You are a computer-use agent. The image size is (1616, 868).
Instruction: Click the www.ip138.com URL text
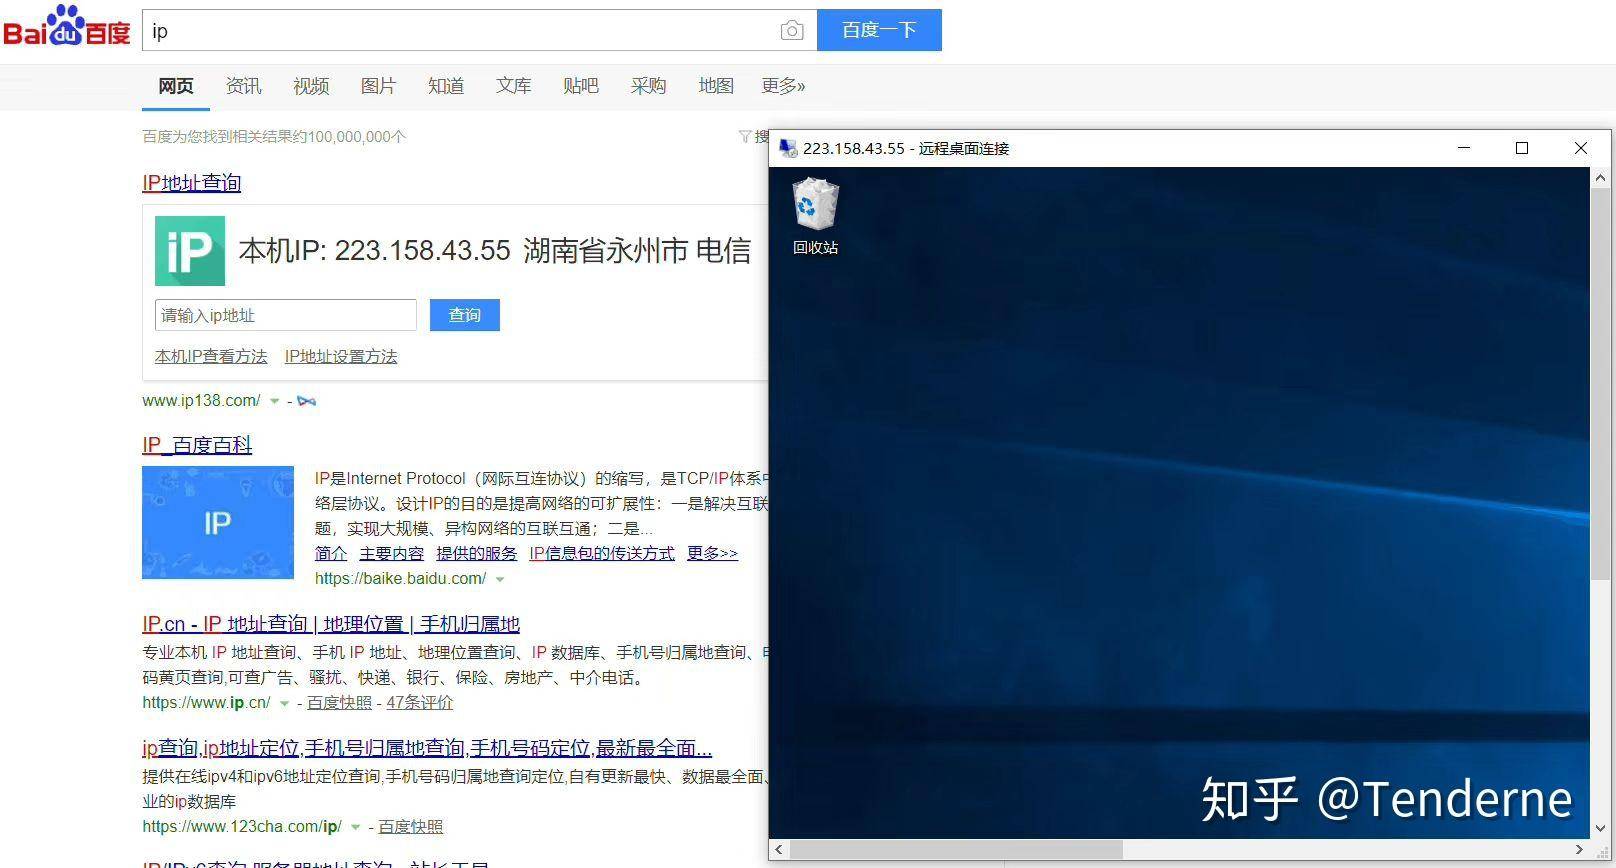click(201, 401)
